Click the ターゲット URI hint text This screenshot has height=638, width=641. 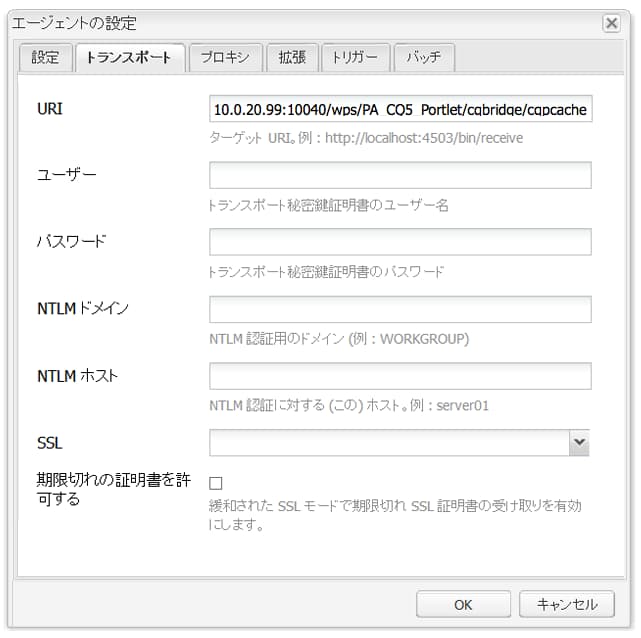point(366,138)
